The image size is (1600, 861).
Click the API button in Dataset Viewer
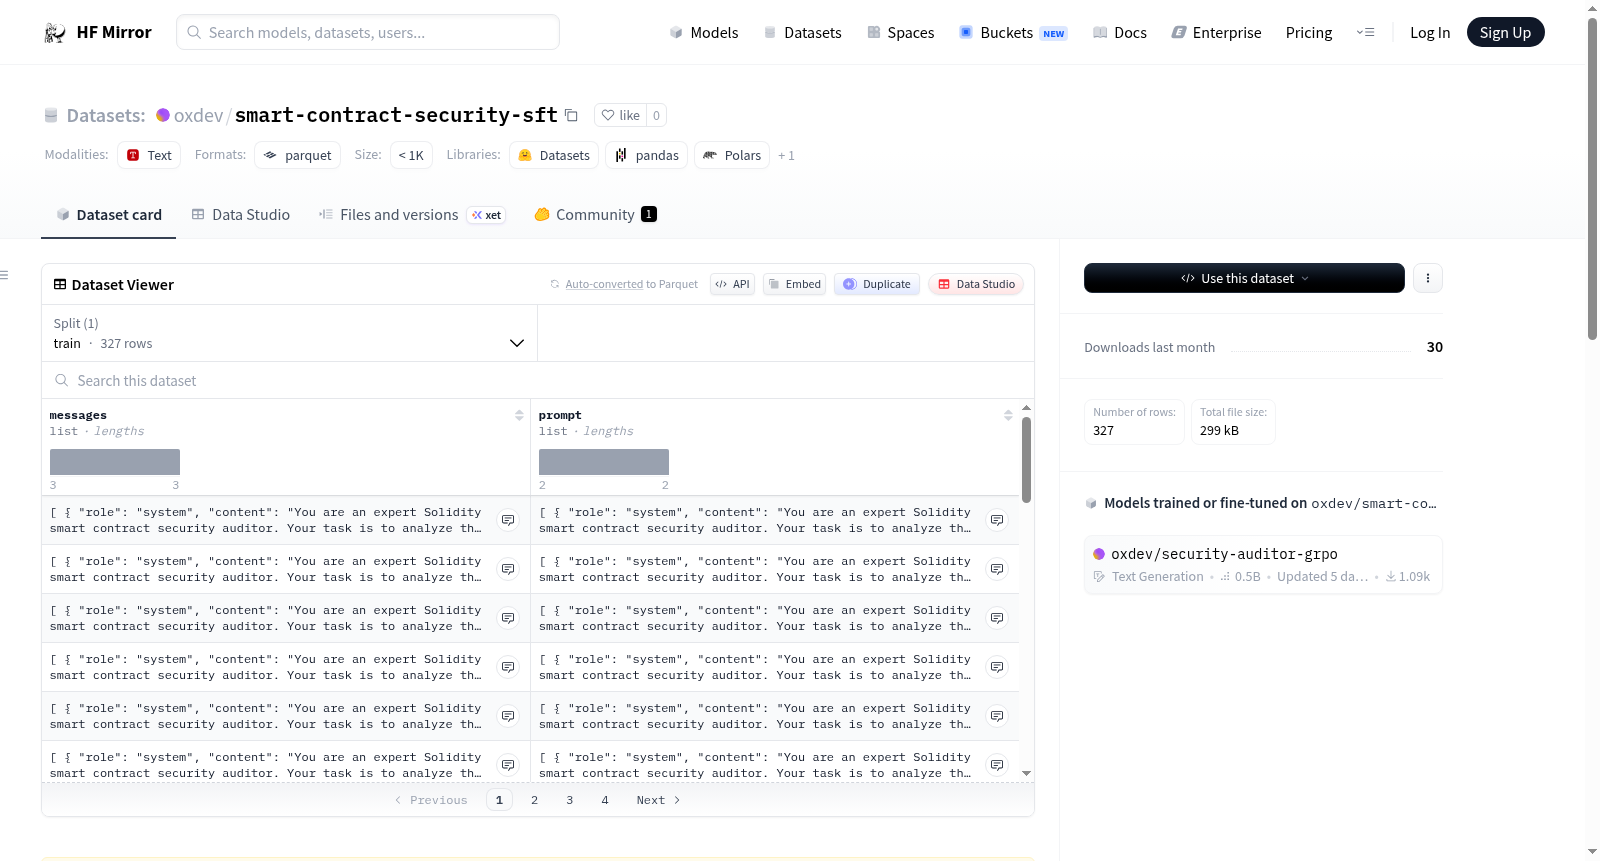point(732,284)
